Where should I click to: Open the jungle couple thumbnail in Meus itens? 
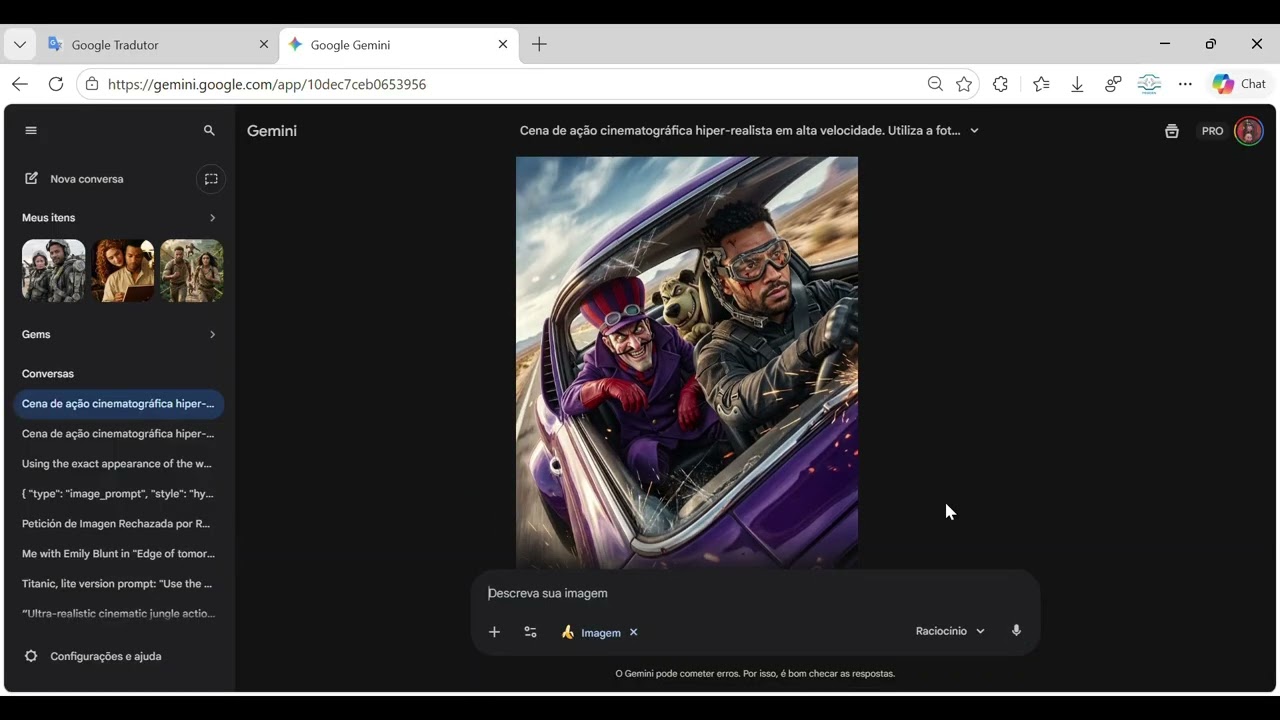point(192,271)
